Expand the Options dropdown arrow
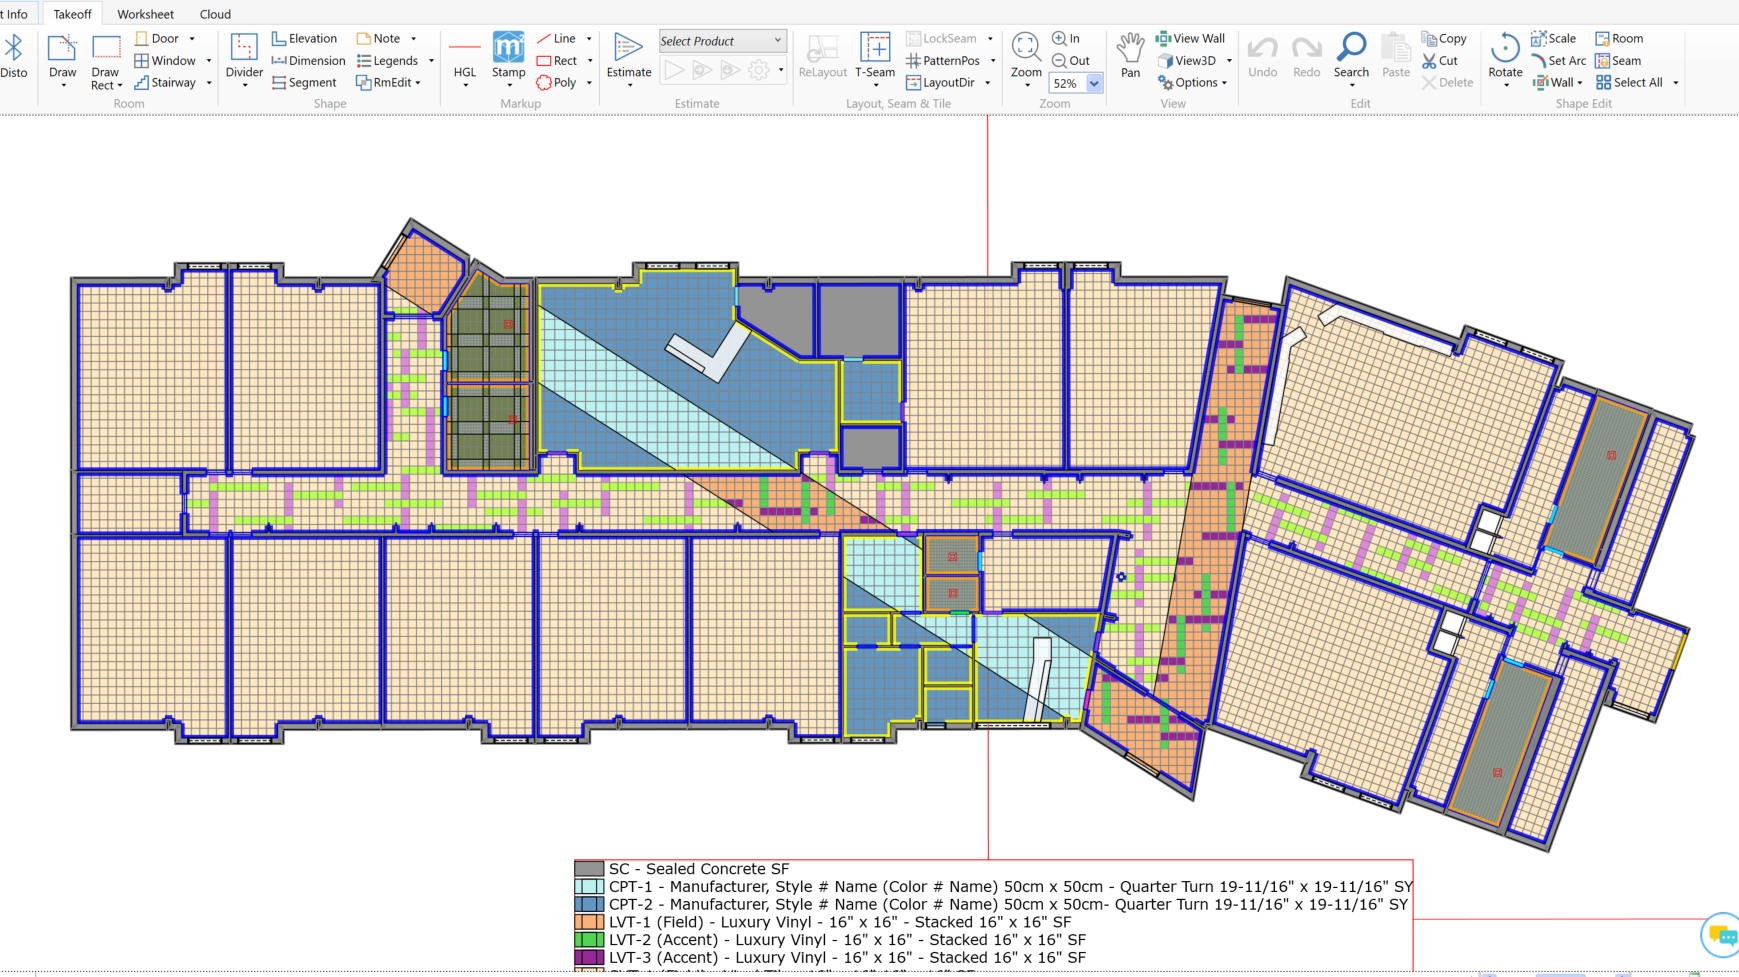The height and width of the screenshot is (977, 1739). [x=1224, y=83]
